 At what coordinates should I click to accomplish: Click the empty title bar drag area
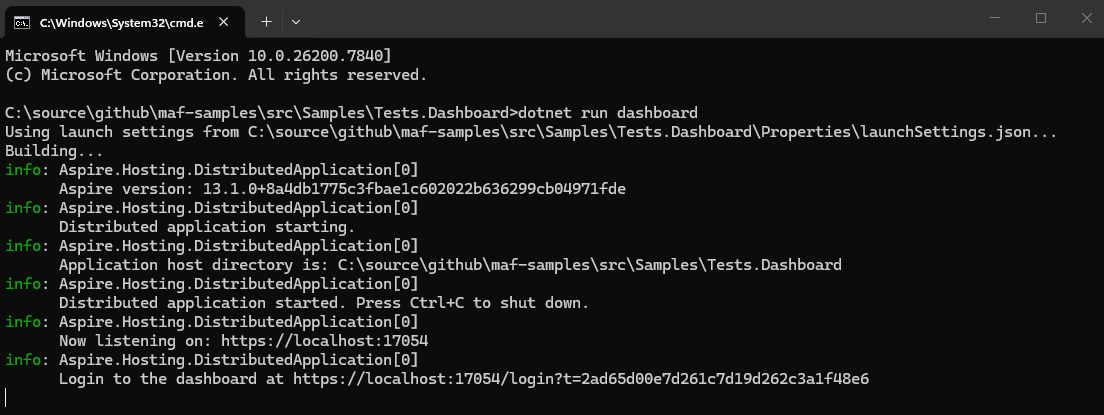(x=640, y=20)
